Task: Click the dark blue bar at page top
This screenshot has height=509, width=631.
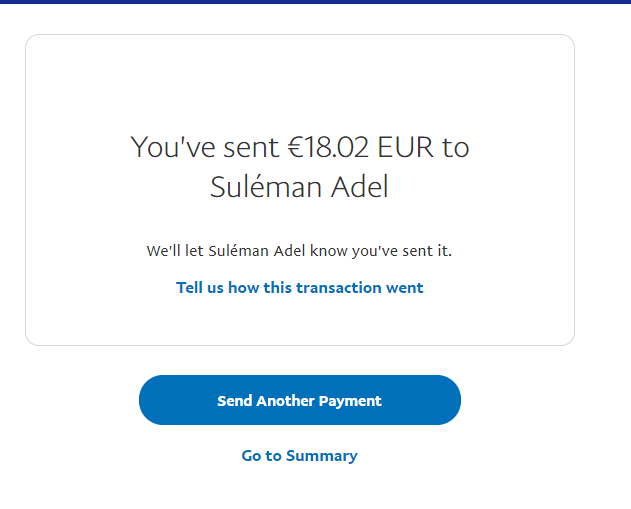Action: click(x=315, y=2)
